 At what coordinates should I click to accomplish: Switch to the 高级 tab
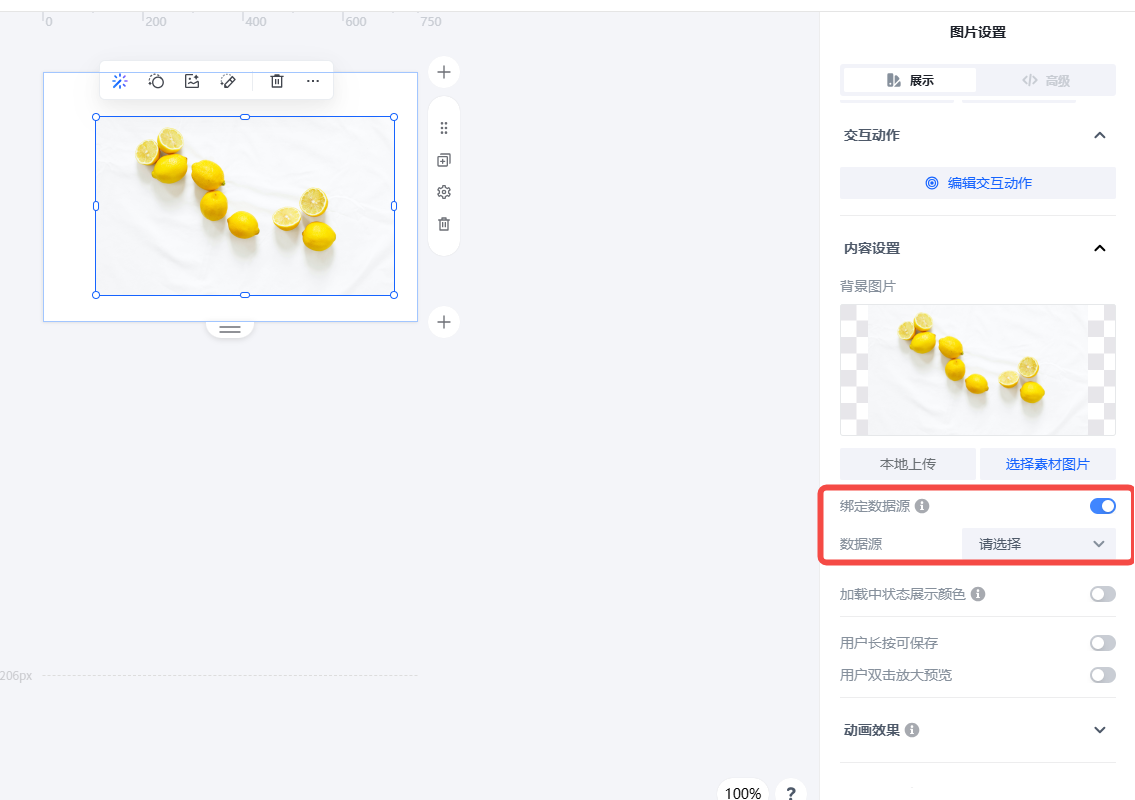click(1045, 80)
